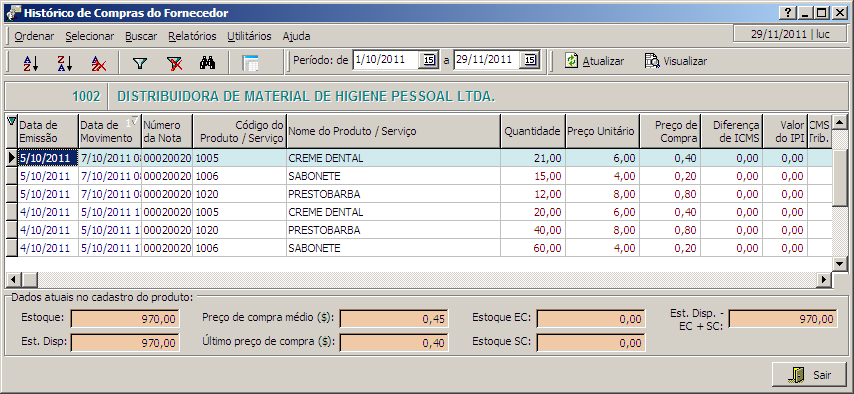The width and height of the screenshot is (854, 394).
Task: Click the Data de Emissão column header
Action: coord(48,131)
